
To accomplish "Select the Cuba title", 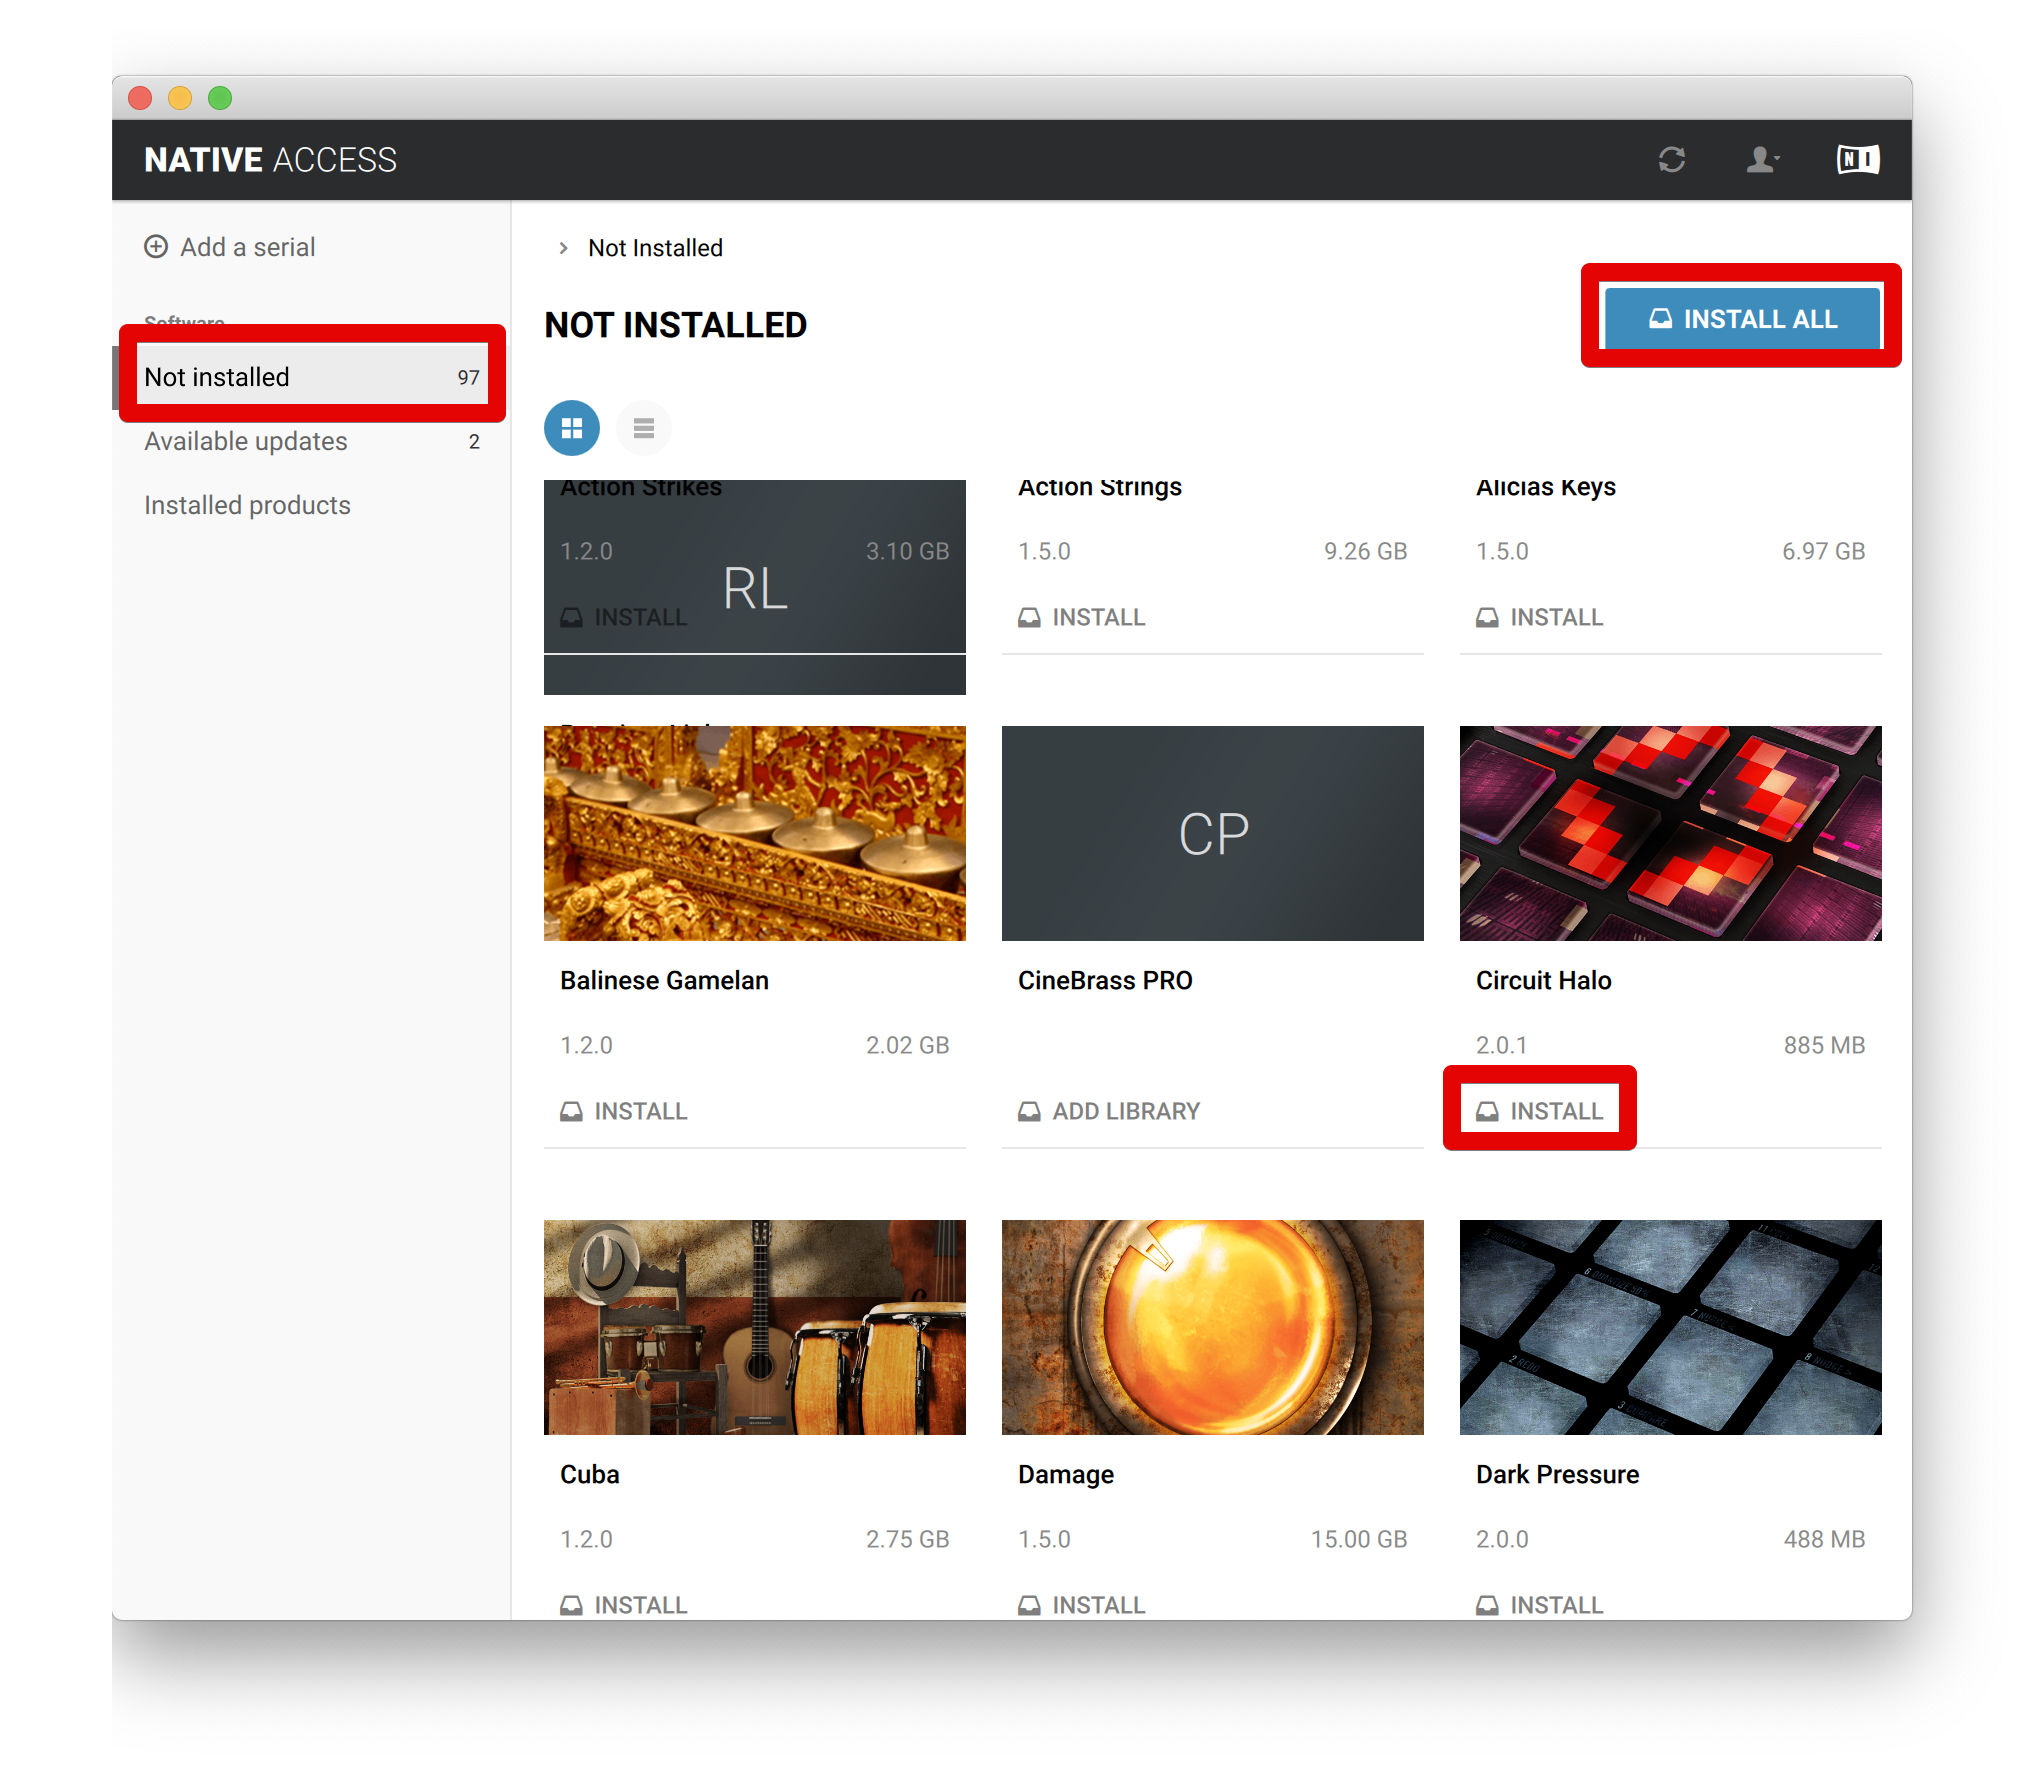I will point(590,1474).
